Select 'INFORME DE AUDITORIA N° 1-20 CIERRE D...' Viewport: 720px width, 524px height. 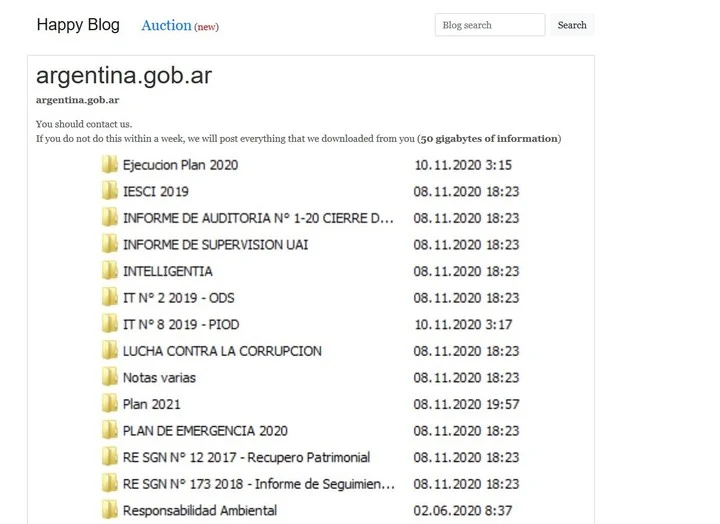pyautogui.click(x=258, y=218)
